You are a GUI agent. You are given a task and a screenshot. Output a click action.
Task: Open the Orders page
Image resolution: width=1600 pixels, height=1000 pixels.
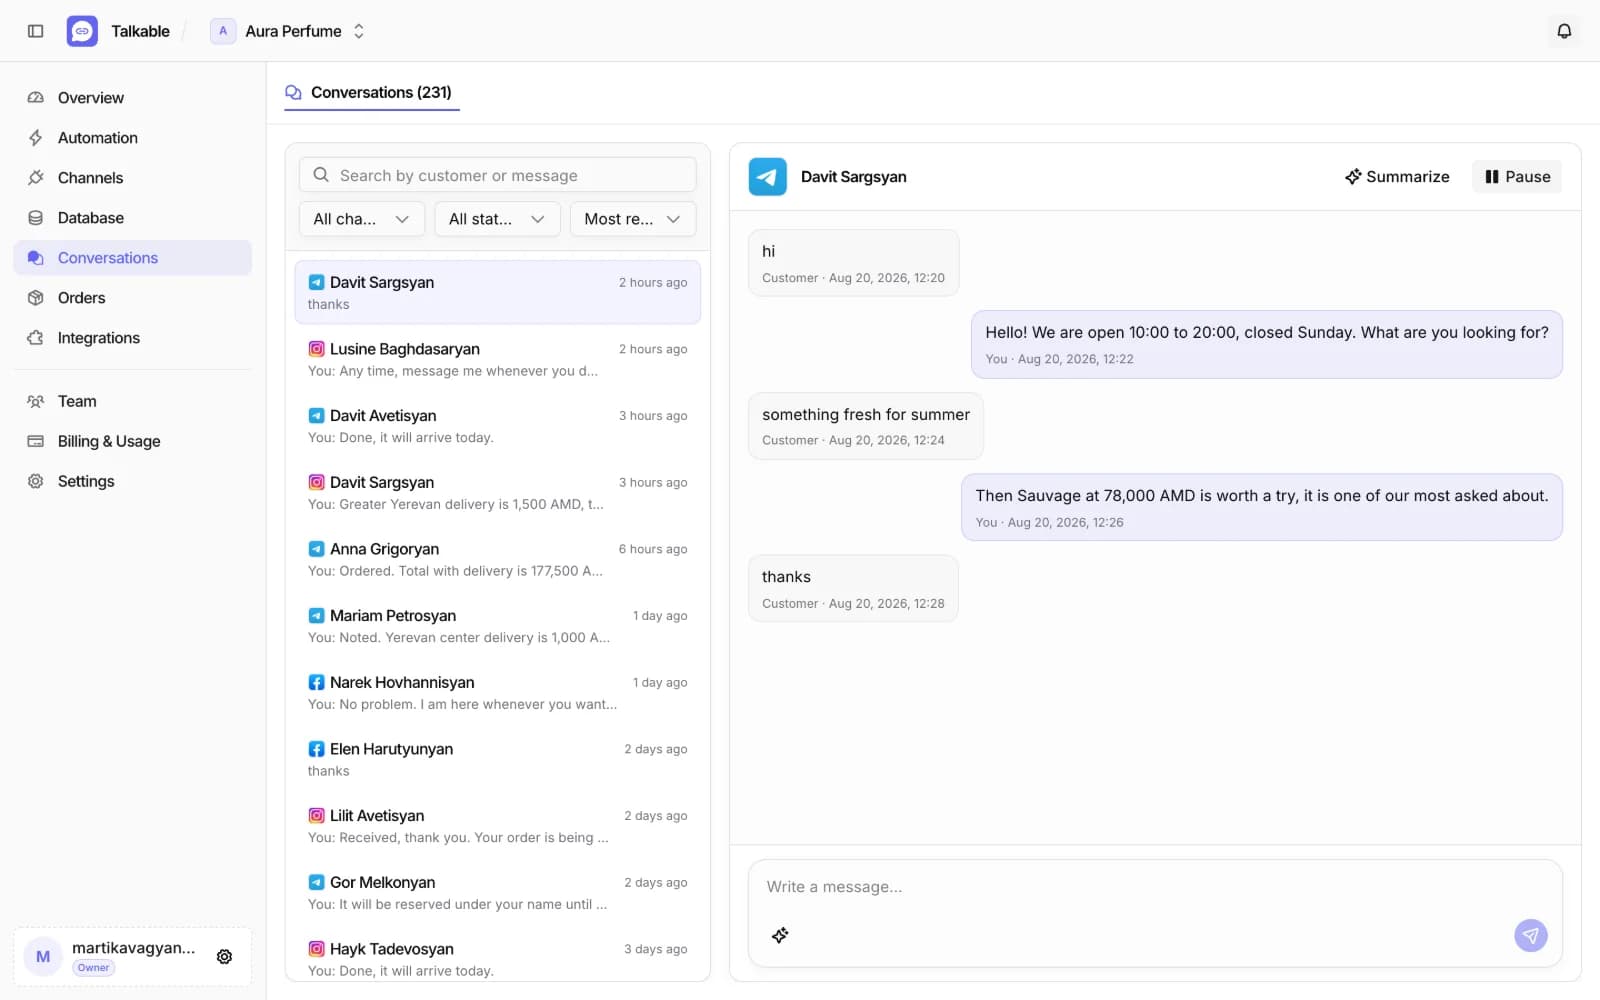132,298
